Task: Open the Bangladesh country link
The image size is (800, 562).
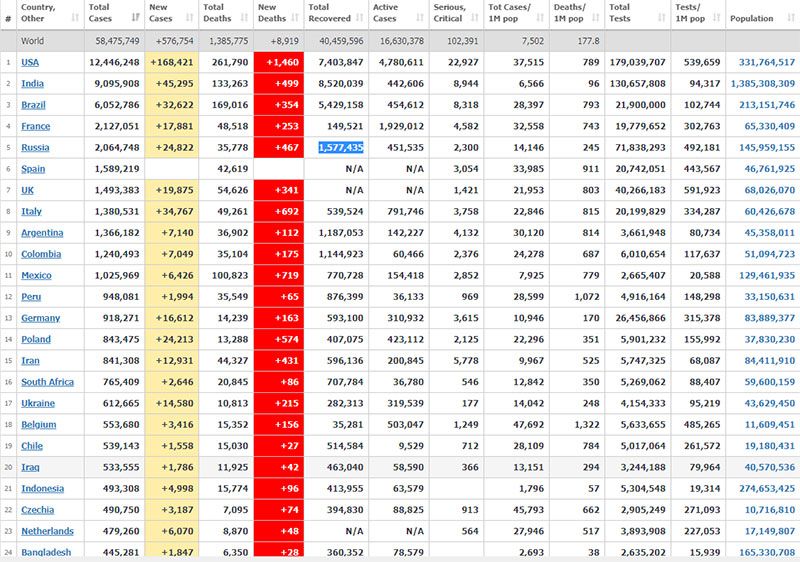Action: [46, 553]
